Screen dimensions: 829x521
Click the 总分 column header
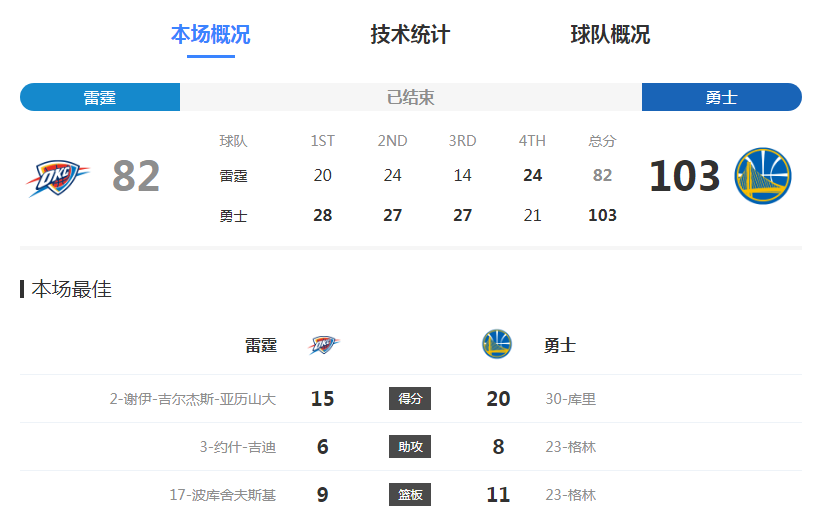point(602,141)
